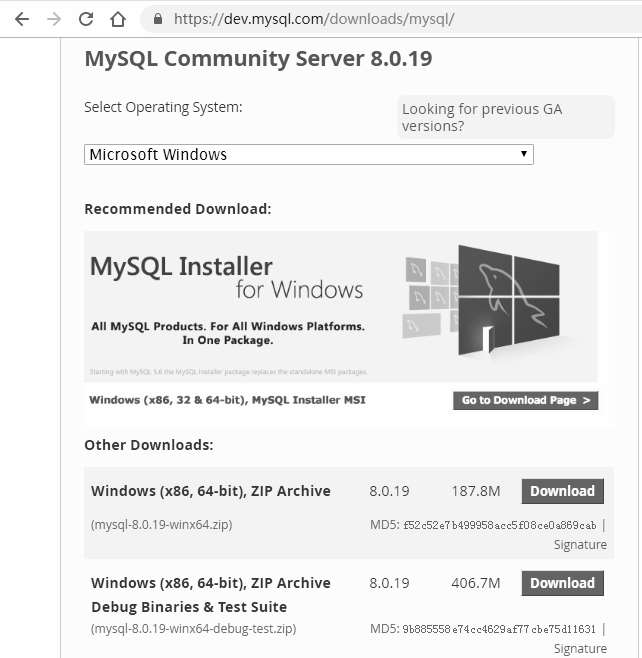Click the Go to Download Page button

tap(525, 400)
